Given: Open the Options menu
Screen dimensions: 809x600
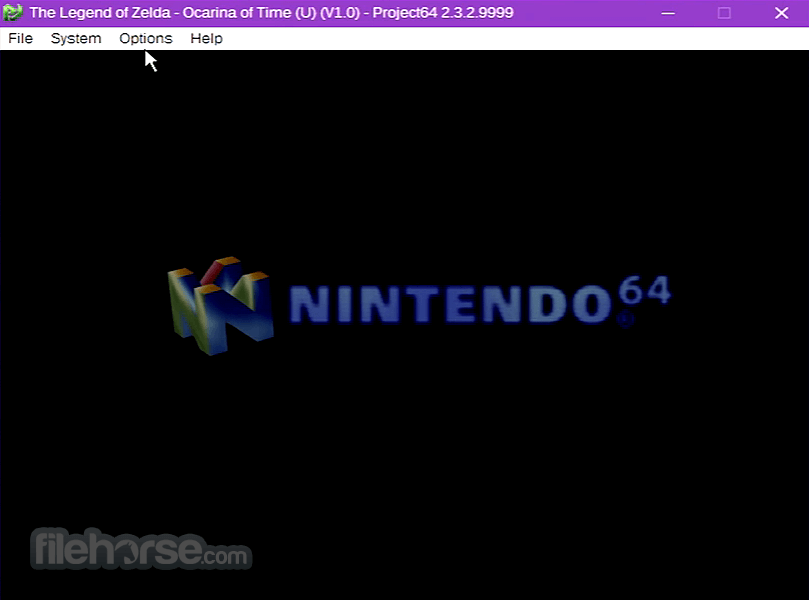Looking at the screenshot, I should click(145, 39).
